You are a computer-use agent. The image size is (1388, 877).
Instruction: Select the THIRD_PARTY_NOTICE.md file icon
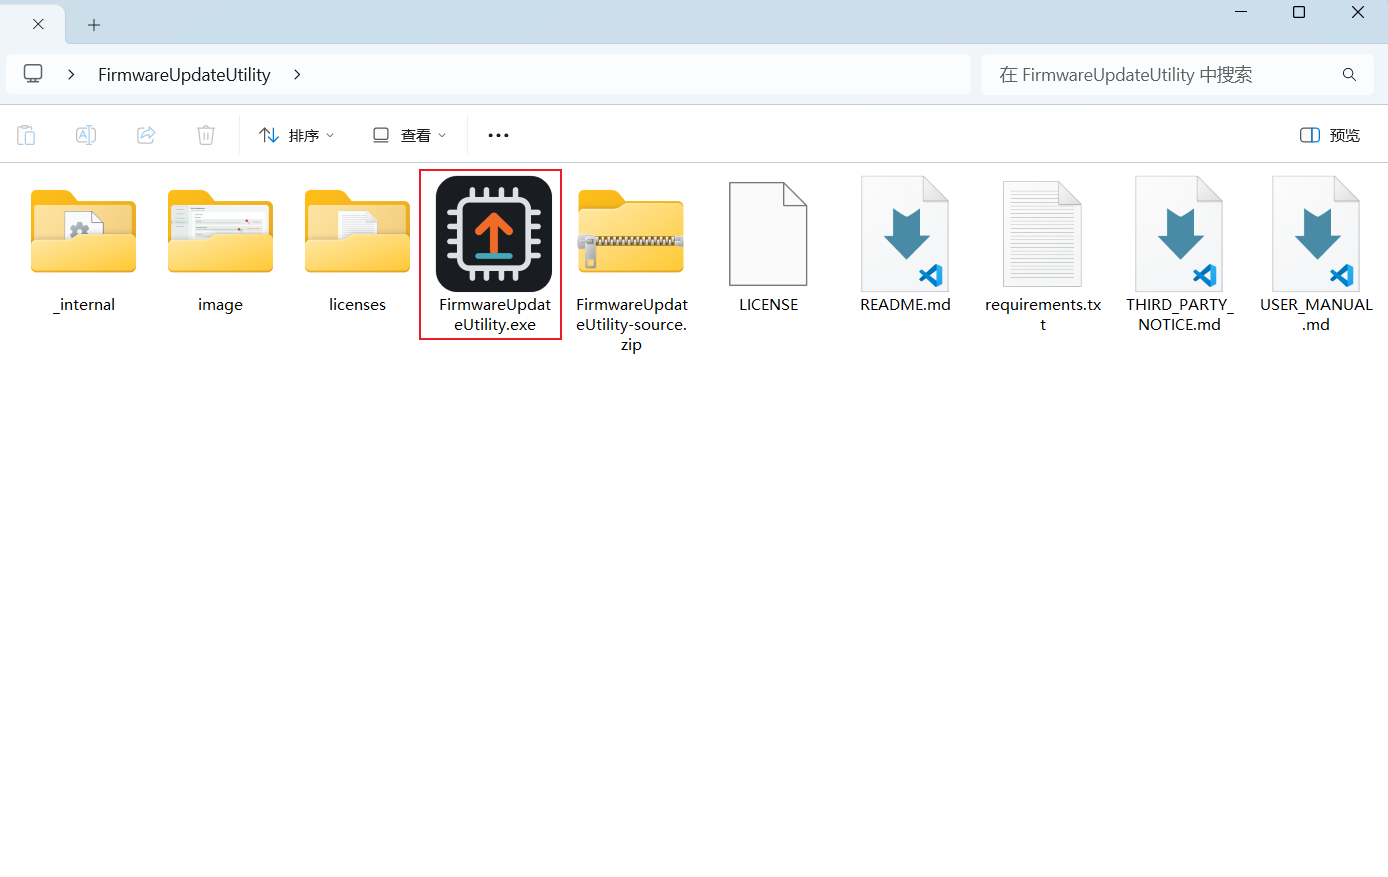(1179, 234)
